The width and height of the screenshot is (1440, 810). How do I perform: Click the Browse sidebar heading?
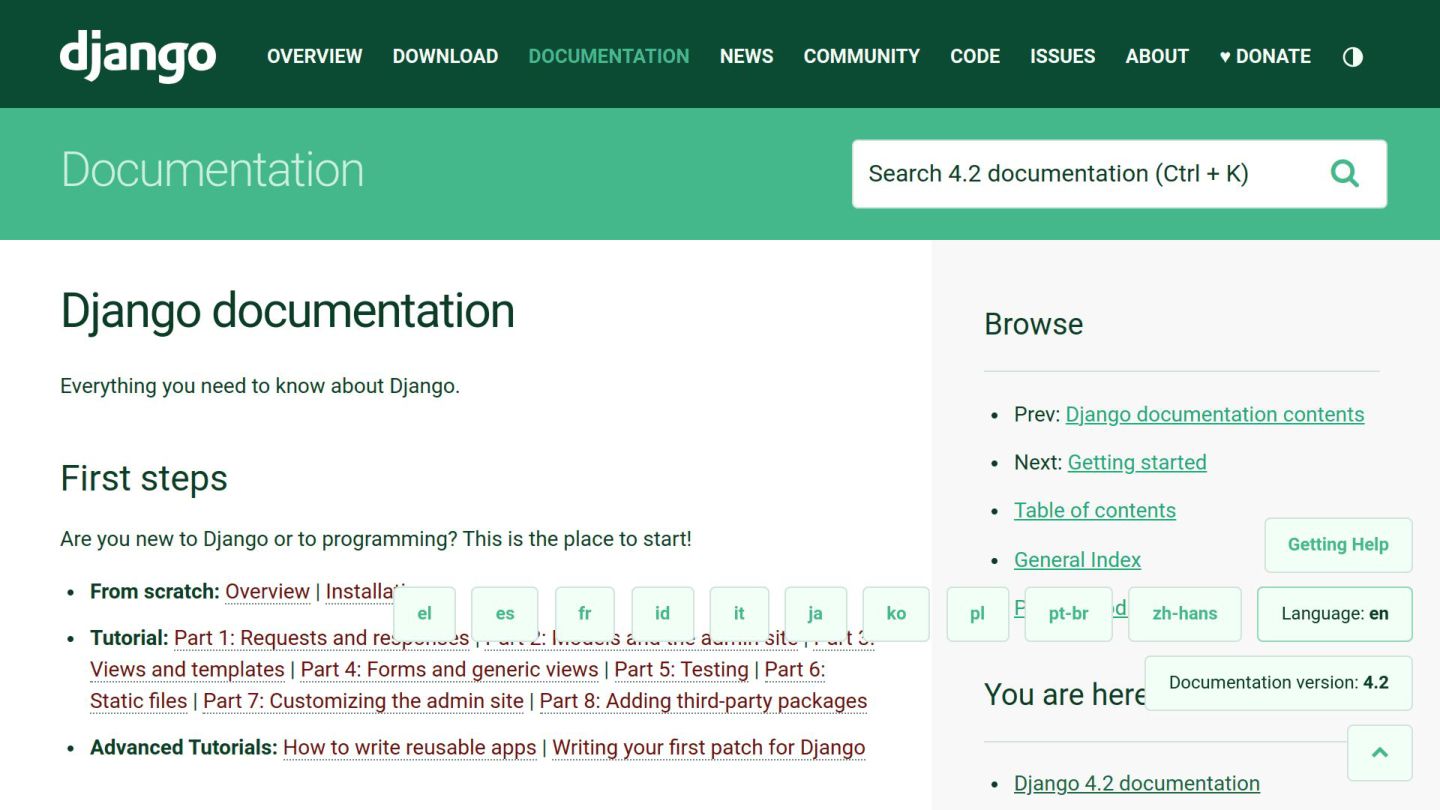pos(1033,324)
